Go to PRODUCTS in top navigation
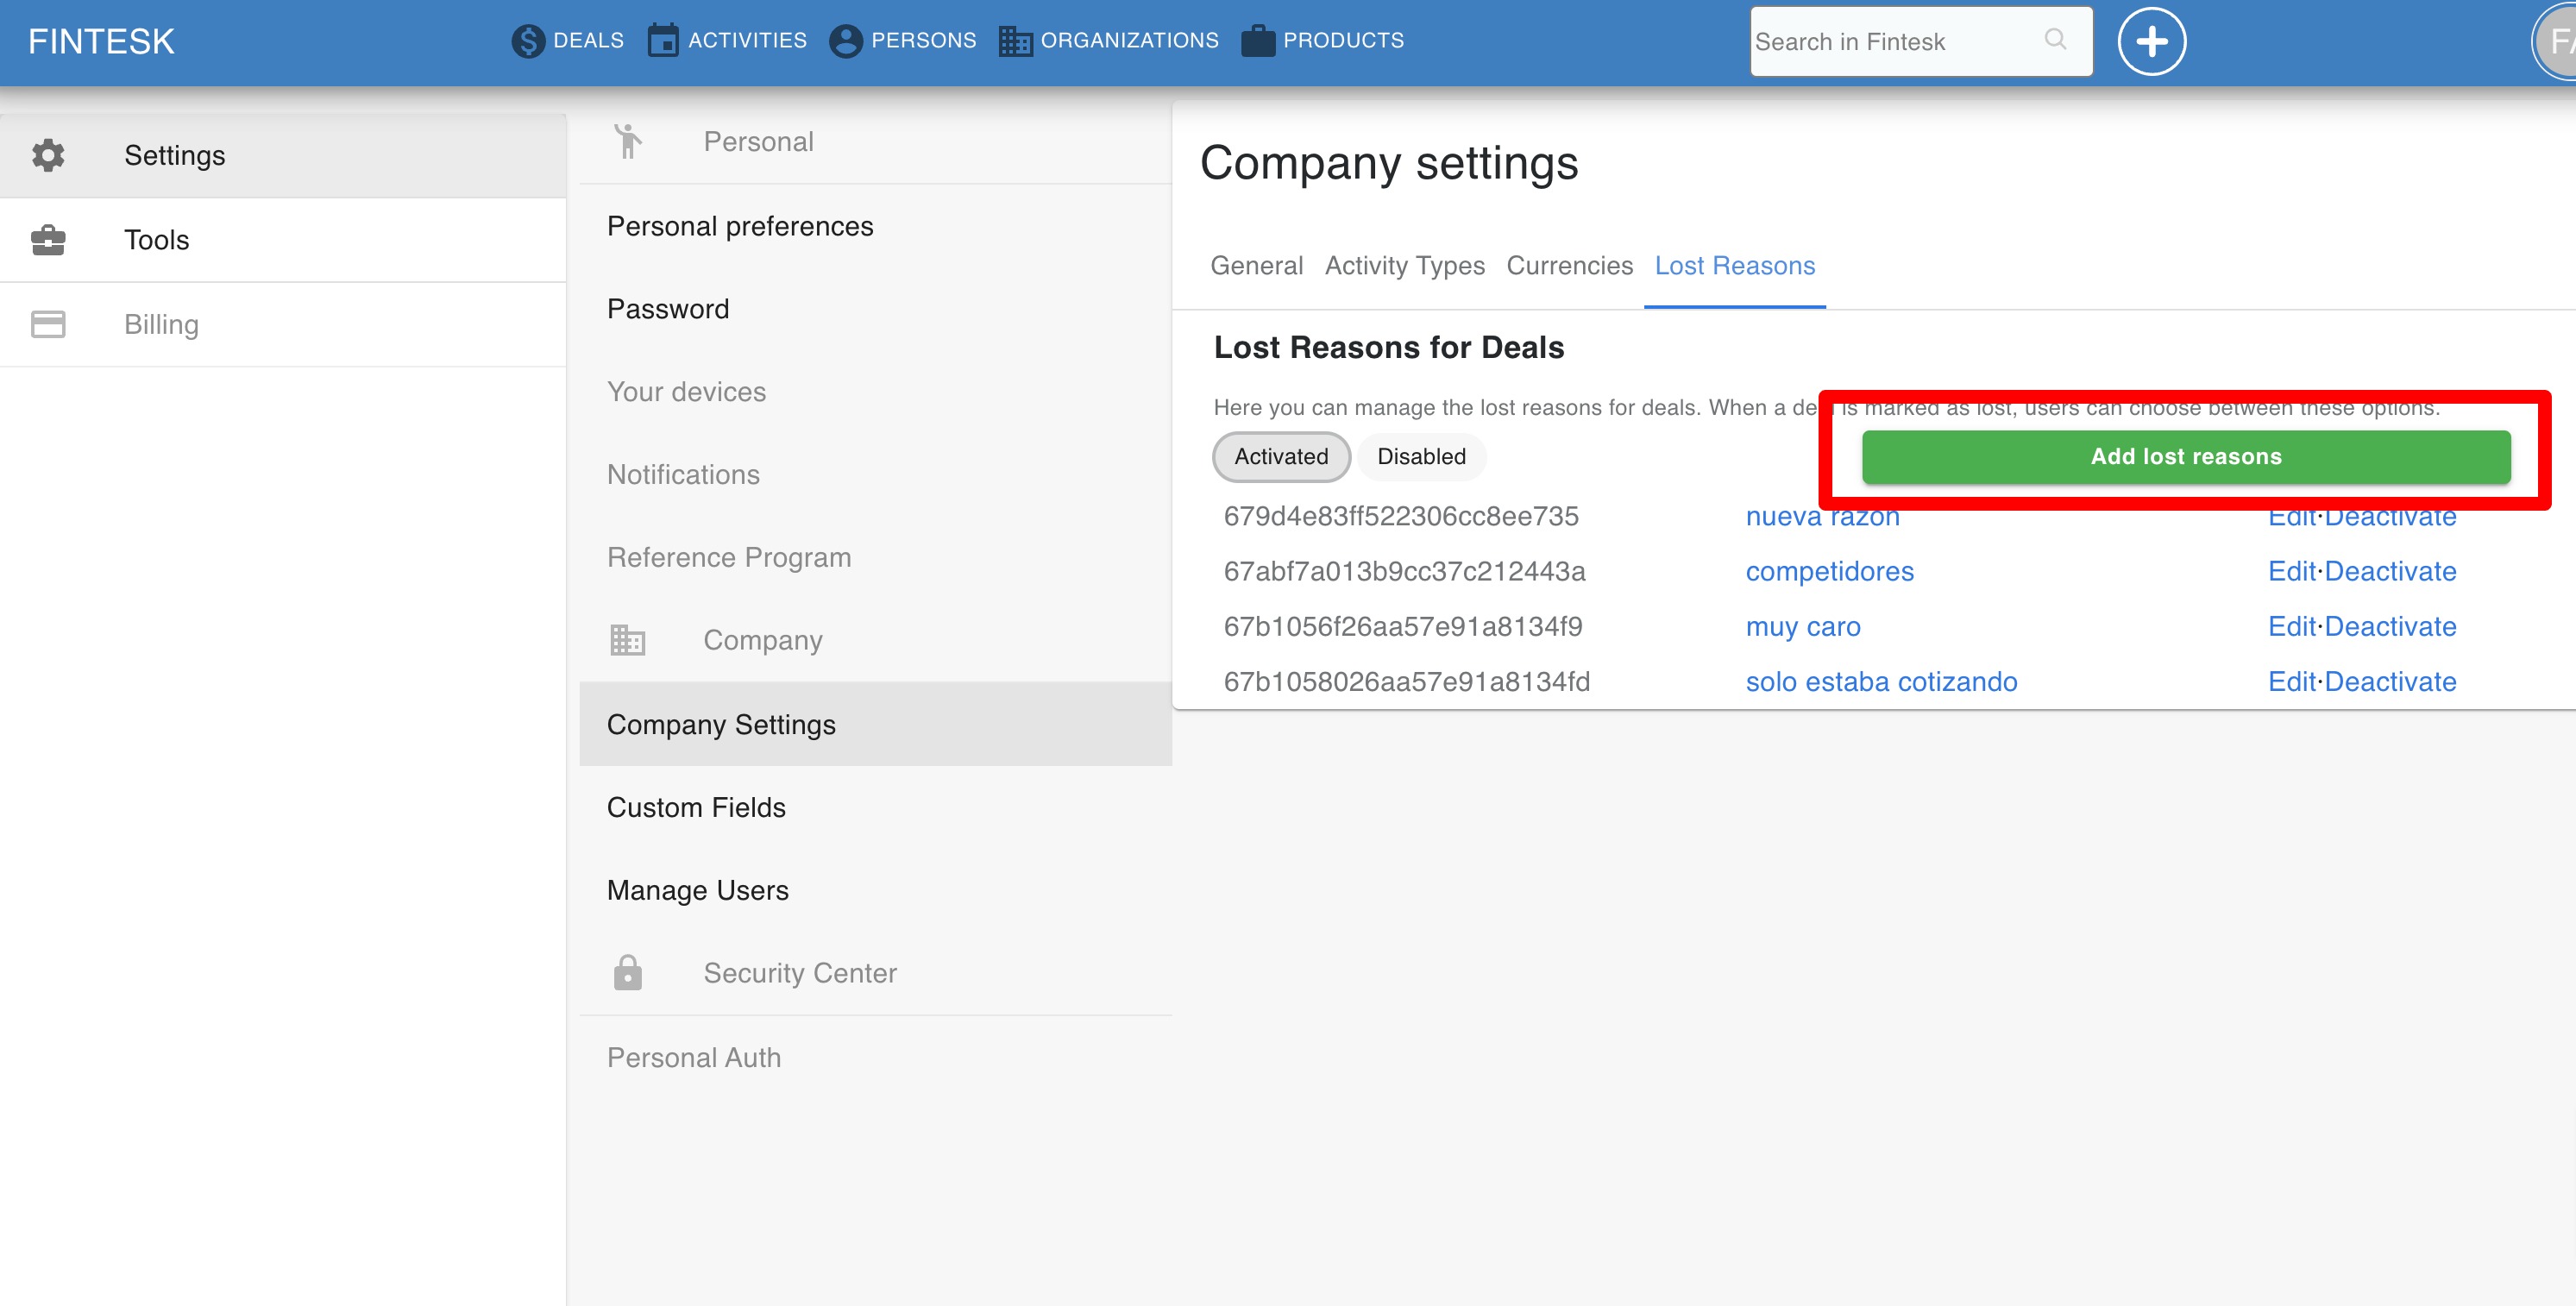This screenshot has width=2576, height=1306. pyautogui.click(x=1343, y=41)
